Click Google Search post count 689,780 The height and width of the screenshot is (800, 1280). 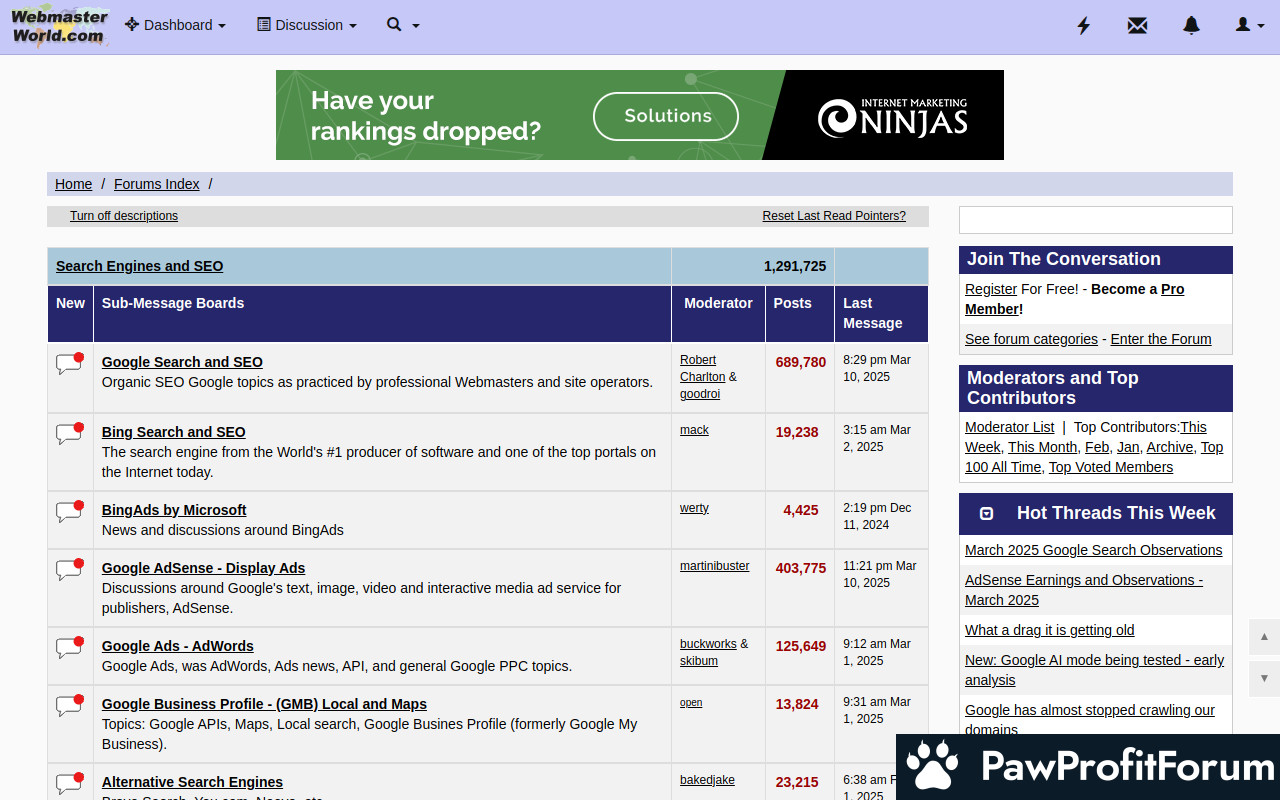pyautogui.click(x=801, y=362)
